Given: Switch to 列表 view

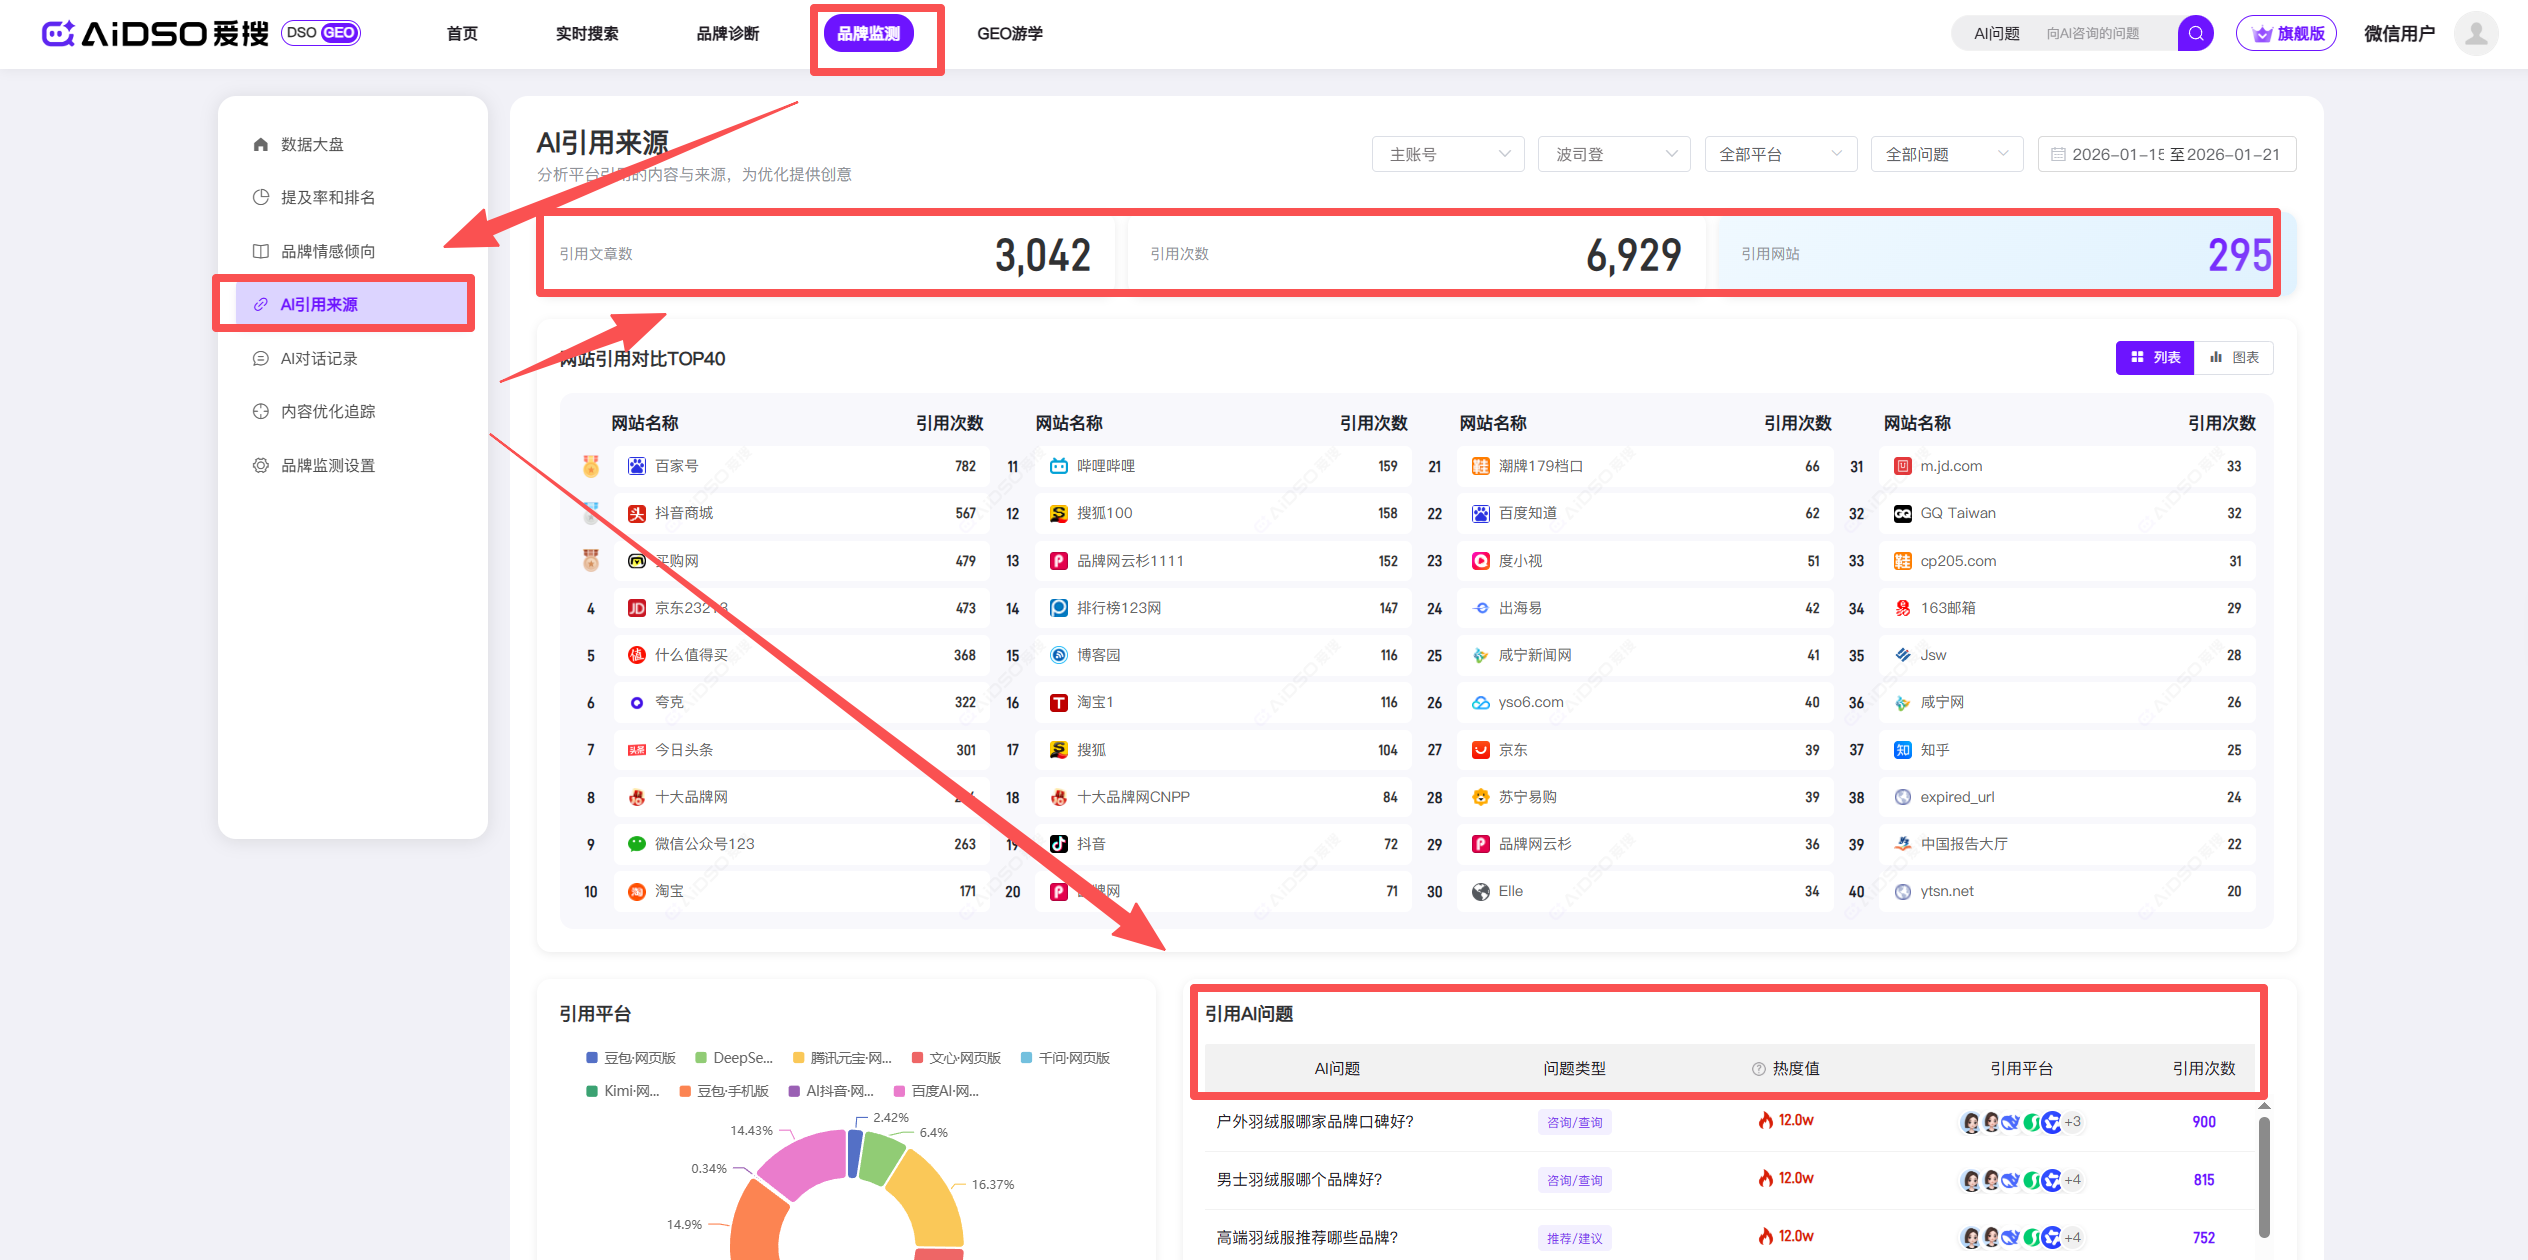Looking at the screenshot, I should (2155, 357).
